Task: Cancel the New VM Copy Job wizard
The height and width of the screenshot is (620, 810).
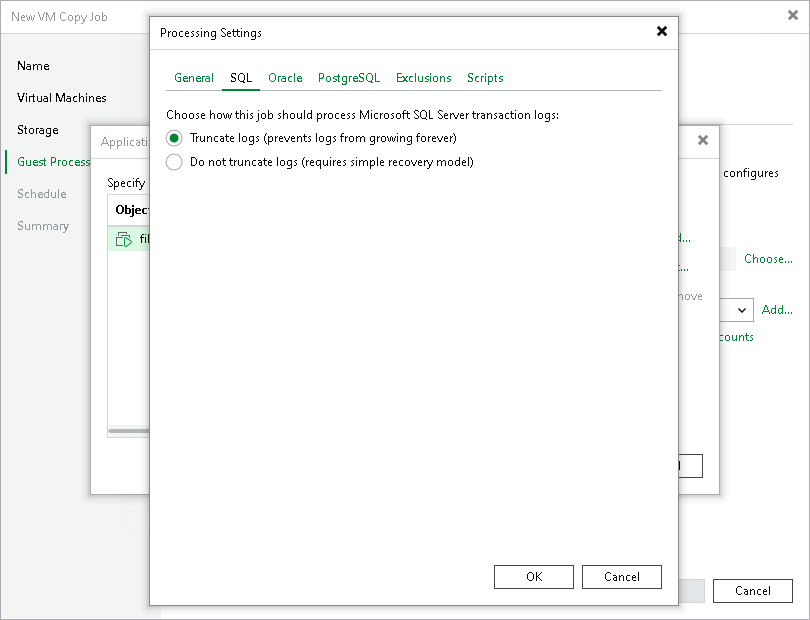Action: (x=753, y=591)
